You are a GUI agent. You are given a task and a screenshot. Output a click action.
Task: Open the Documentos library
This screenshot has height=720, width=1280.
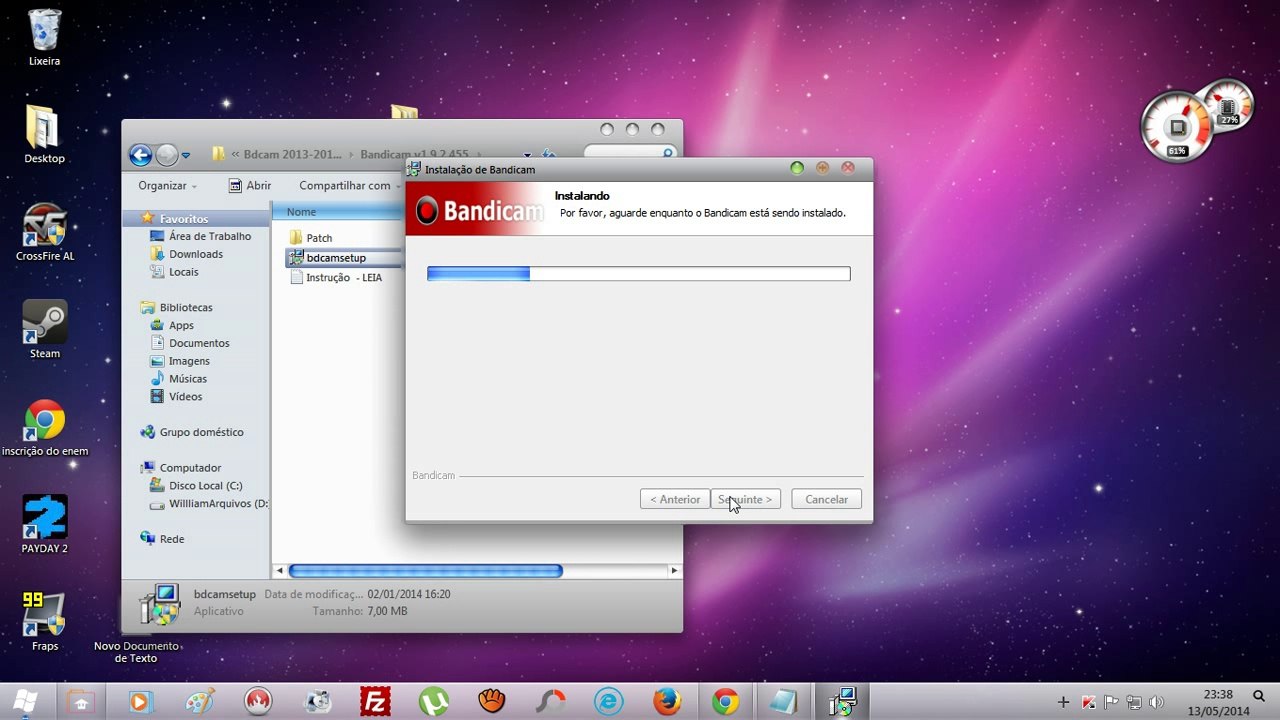pos(199,343)
